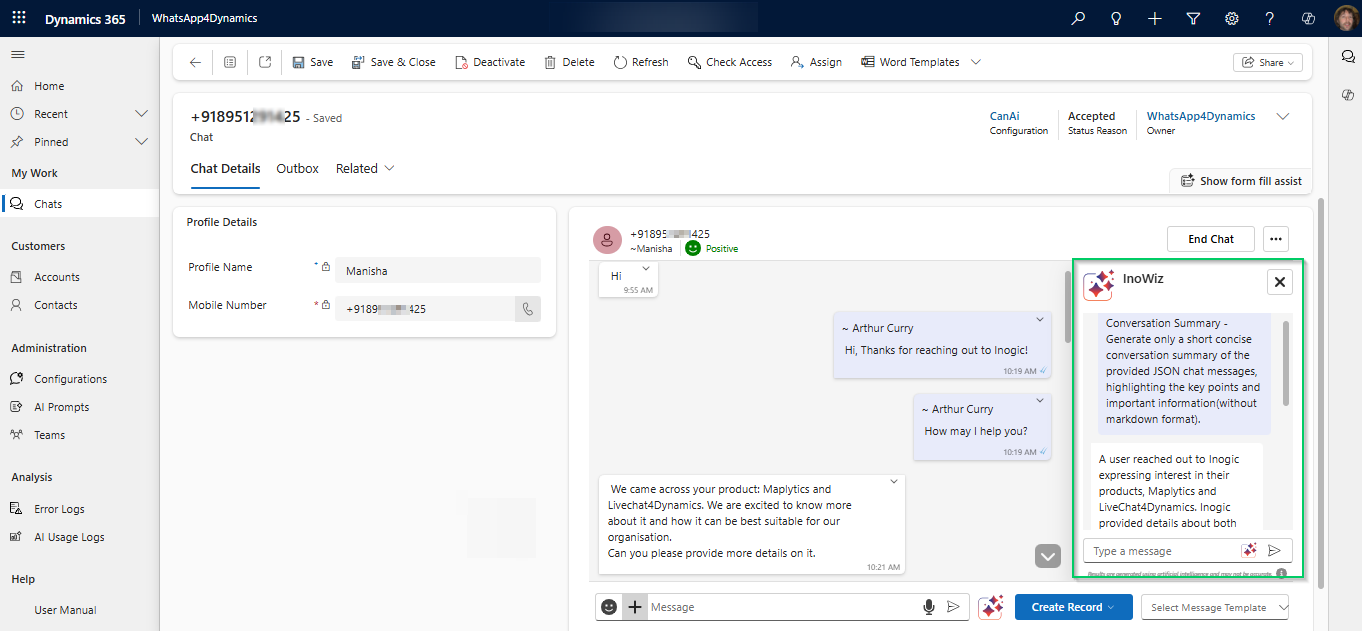Click the help question mark icon
This screenshot has height=631, width=1362.
click(1270, 18)
